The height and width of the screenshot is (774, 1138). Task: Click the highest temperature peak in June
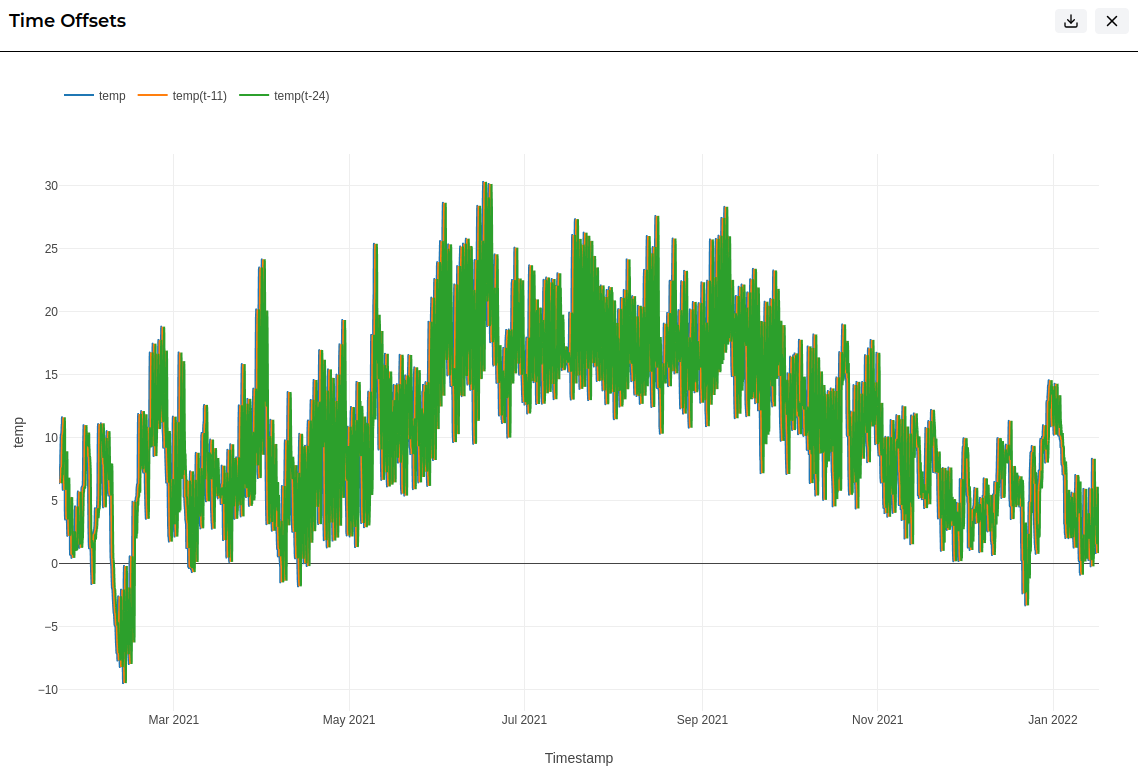click(485, 183)
